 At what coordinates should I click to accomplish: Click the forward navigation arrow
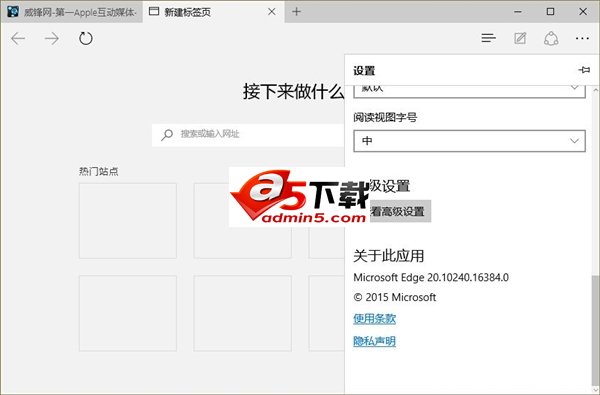click(52, 39)
